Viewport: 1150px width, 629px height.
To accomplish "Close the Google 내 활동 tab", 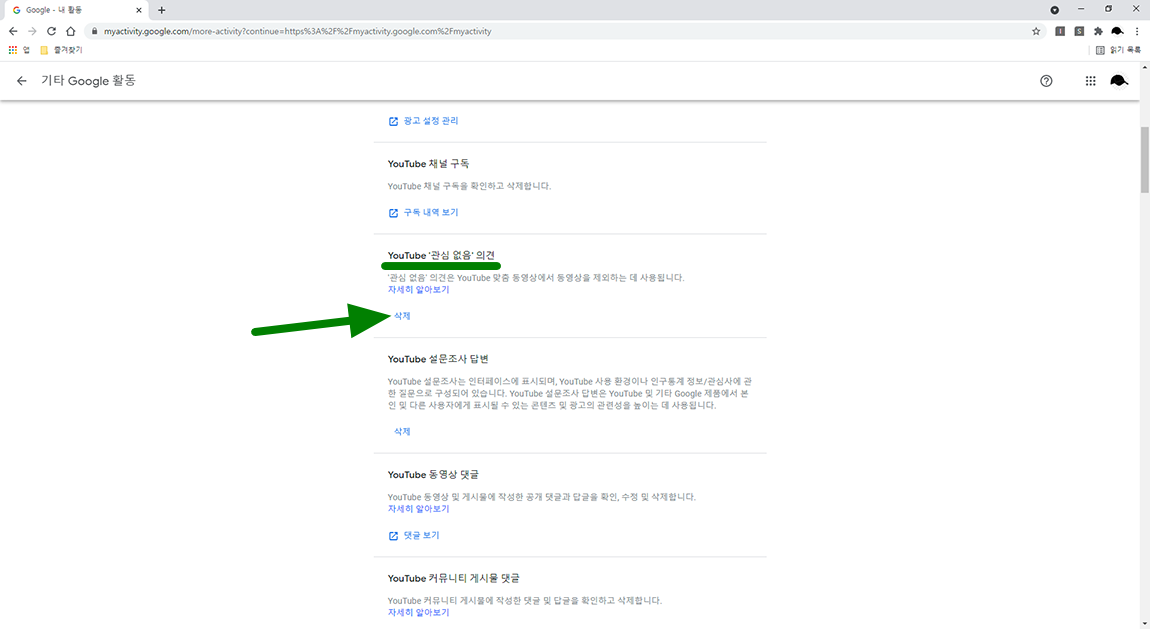I will pos(139,10).
